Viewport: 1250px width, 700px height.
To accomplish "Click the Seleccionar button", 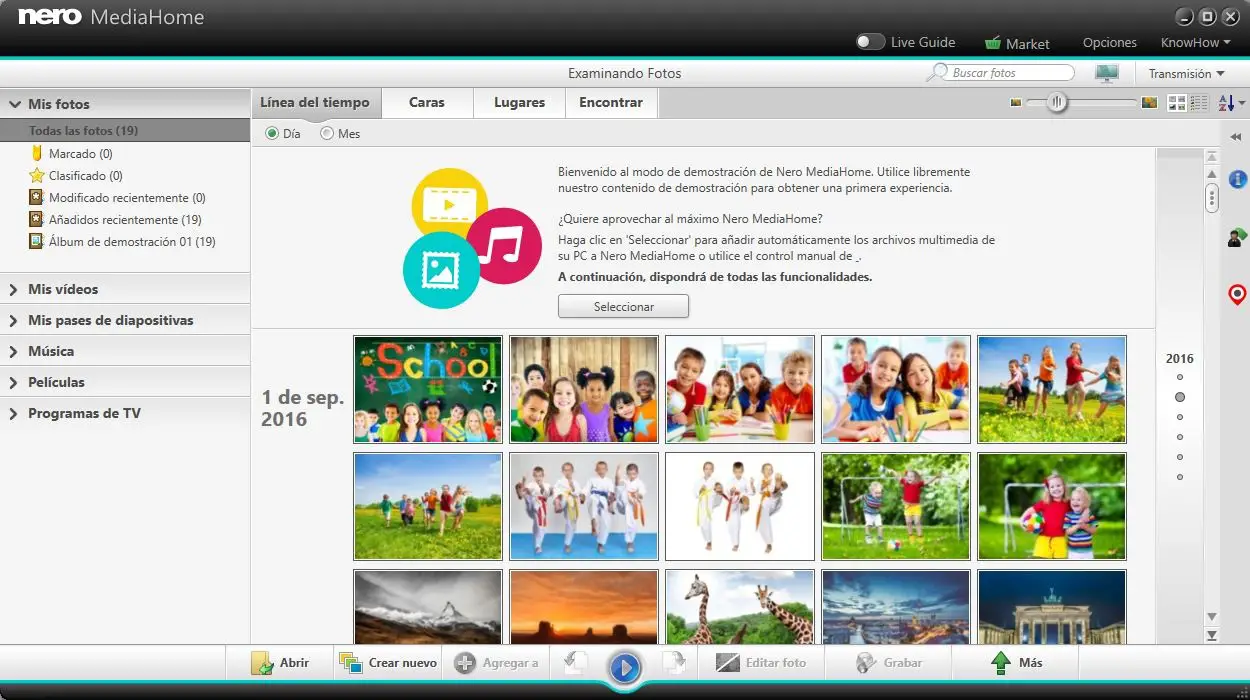I will point(623,307).
